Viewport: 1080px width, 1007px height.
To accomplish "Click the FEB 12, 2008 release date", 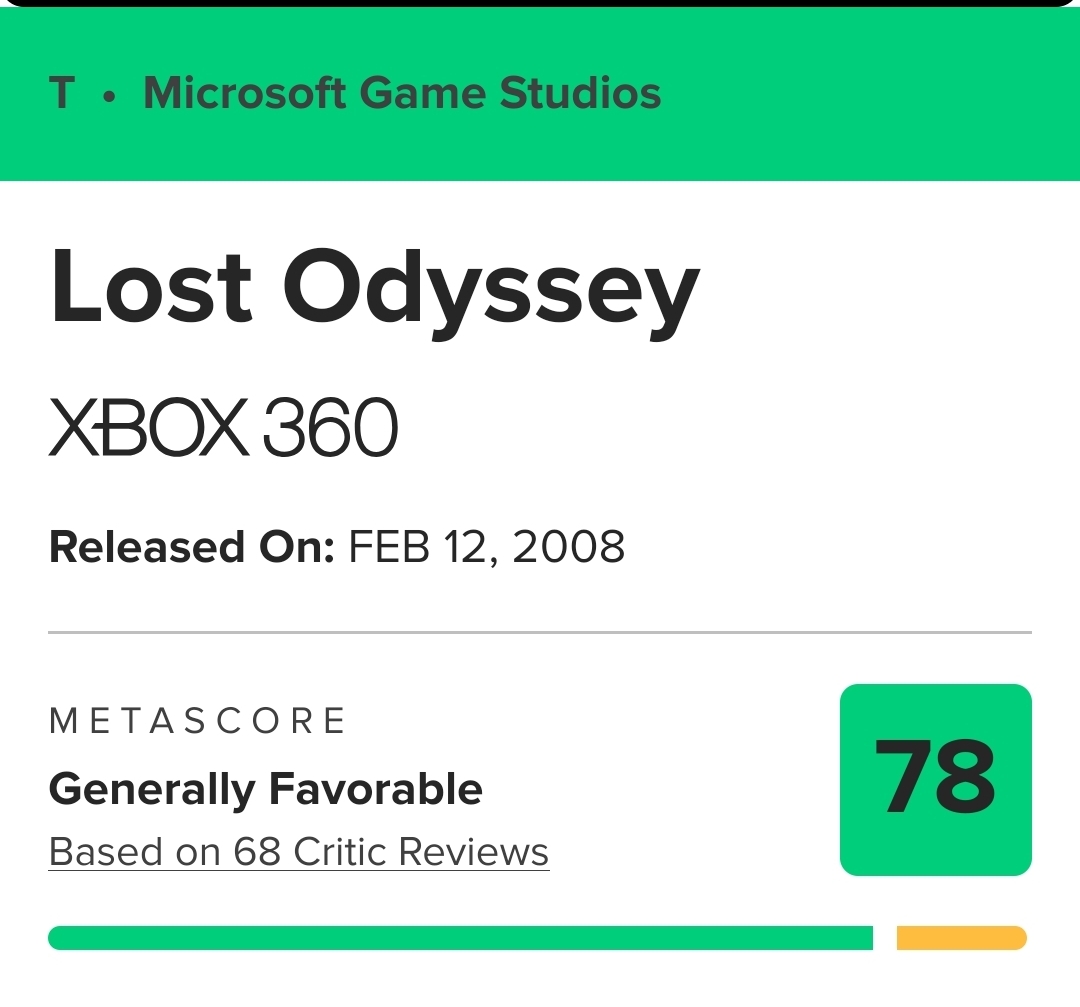I will (487, 547).
